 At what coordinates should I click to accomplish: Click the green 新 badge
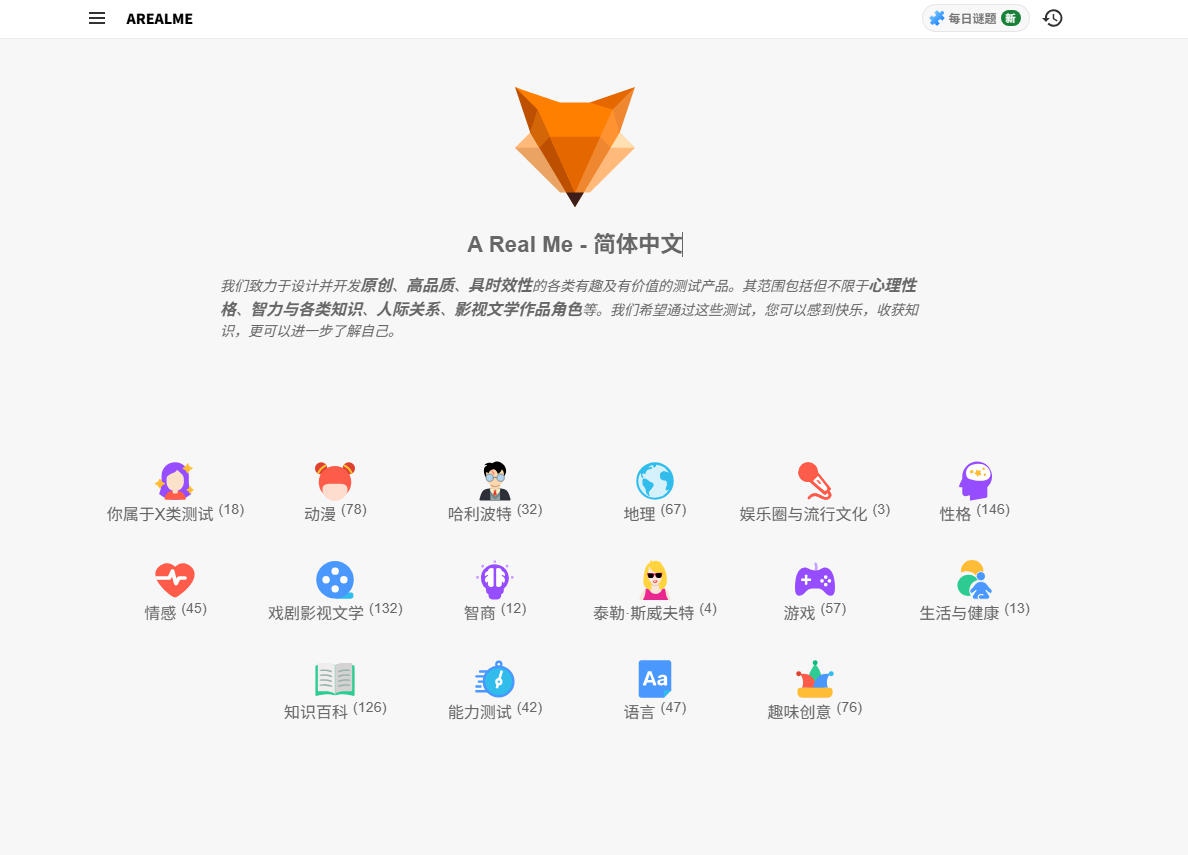[x=1011, y=18]
